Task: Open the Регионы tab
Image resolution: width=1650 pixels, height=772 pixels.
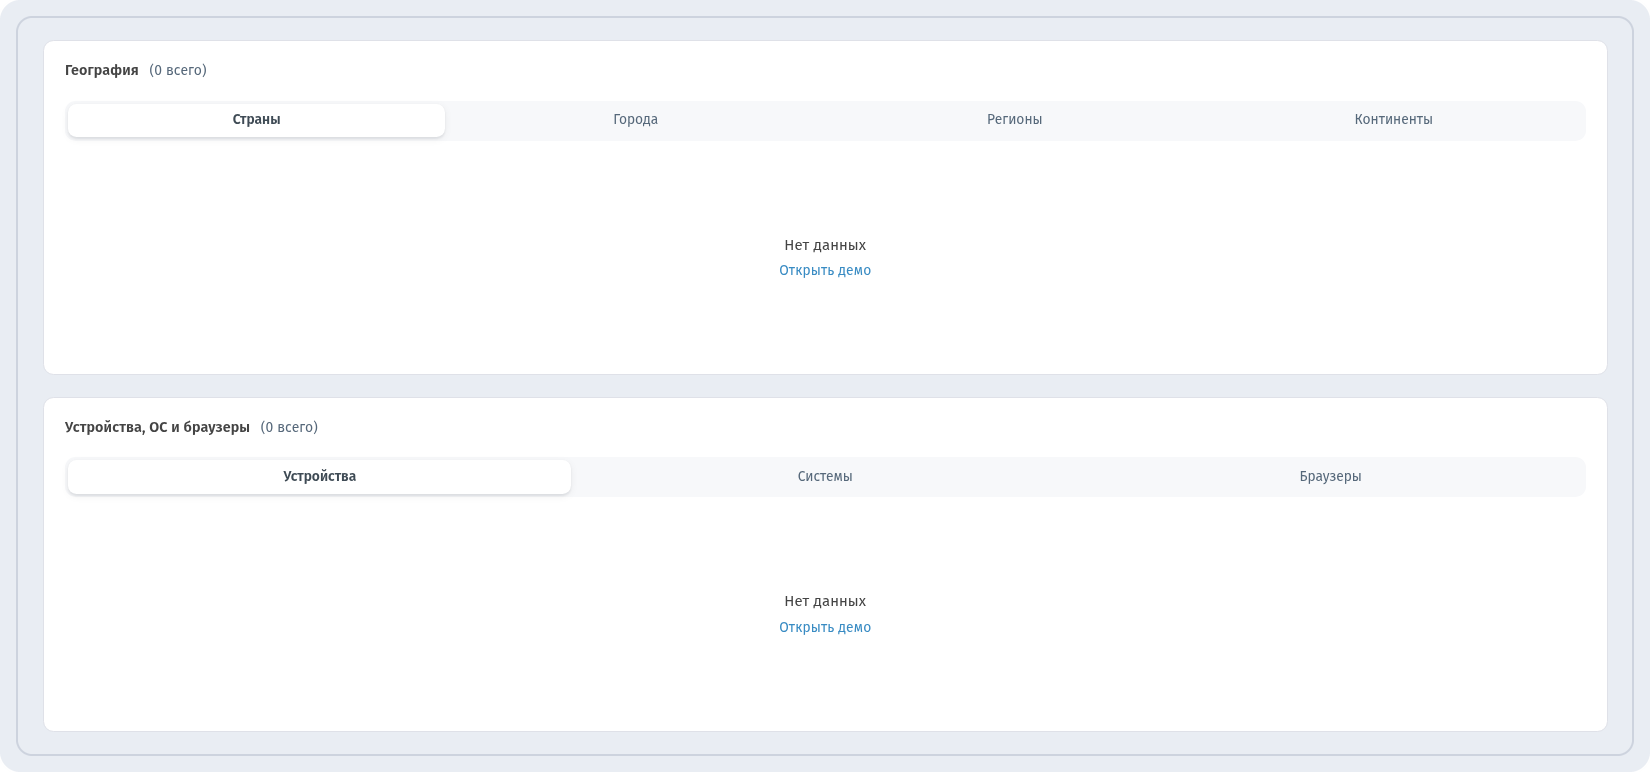Action: coord(1014,120)
